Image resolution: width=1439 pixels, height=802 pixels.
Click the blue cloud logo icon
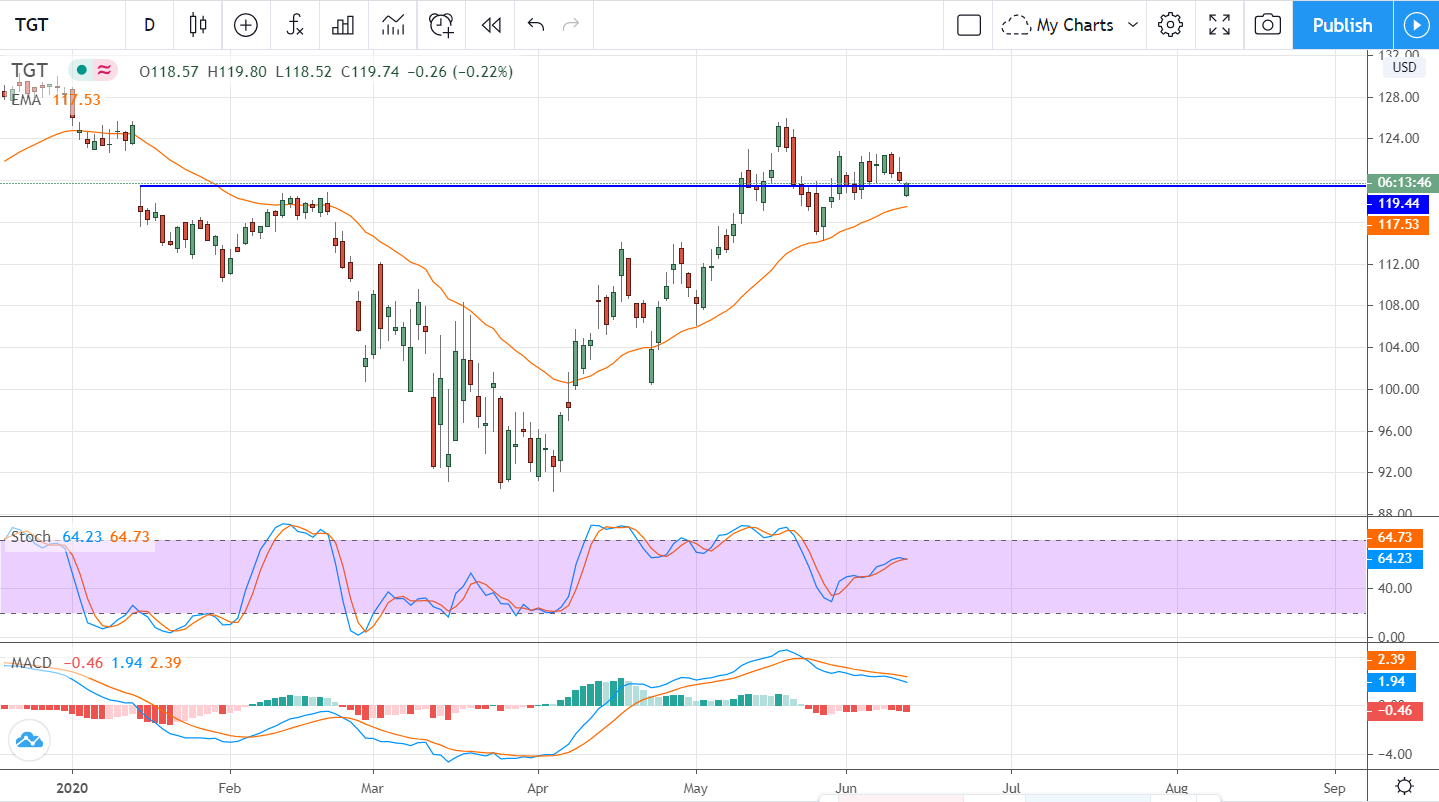click(x=28, y=741)
